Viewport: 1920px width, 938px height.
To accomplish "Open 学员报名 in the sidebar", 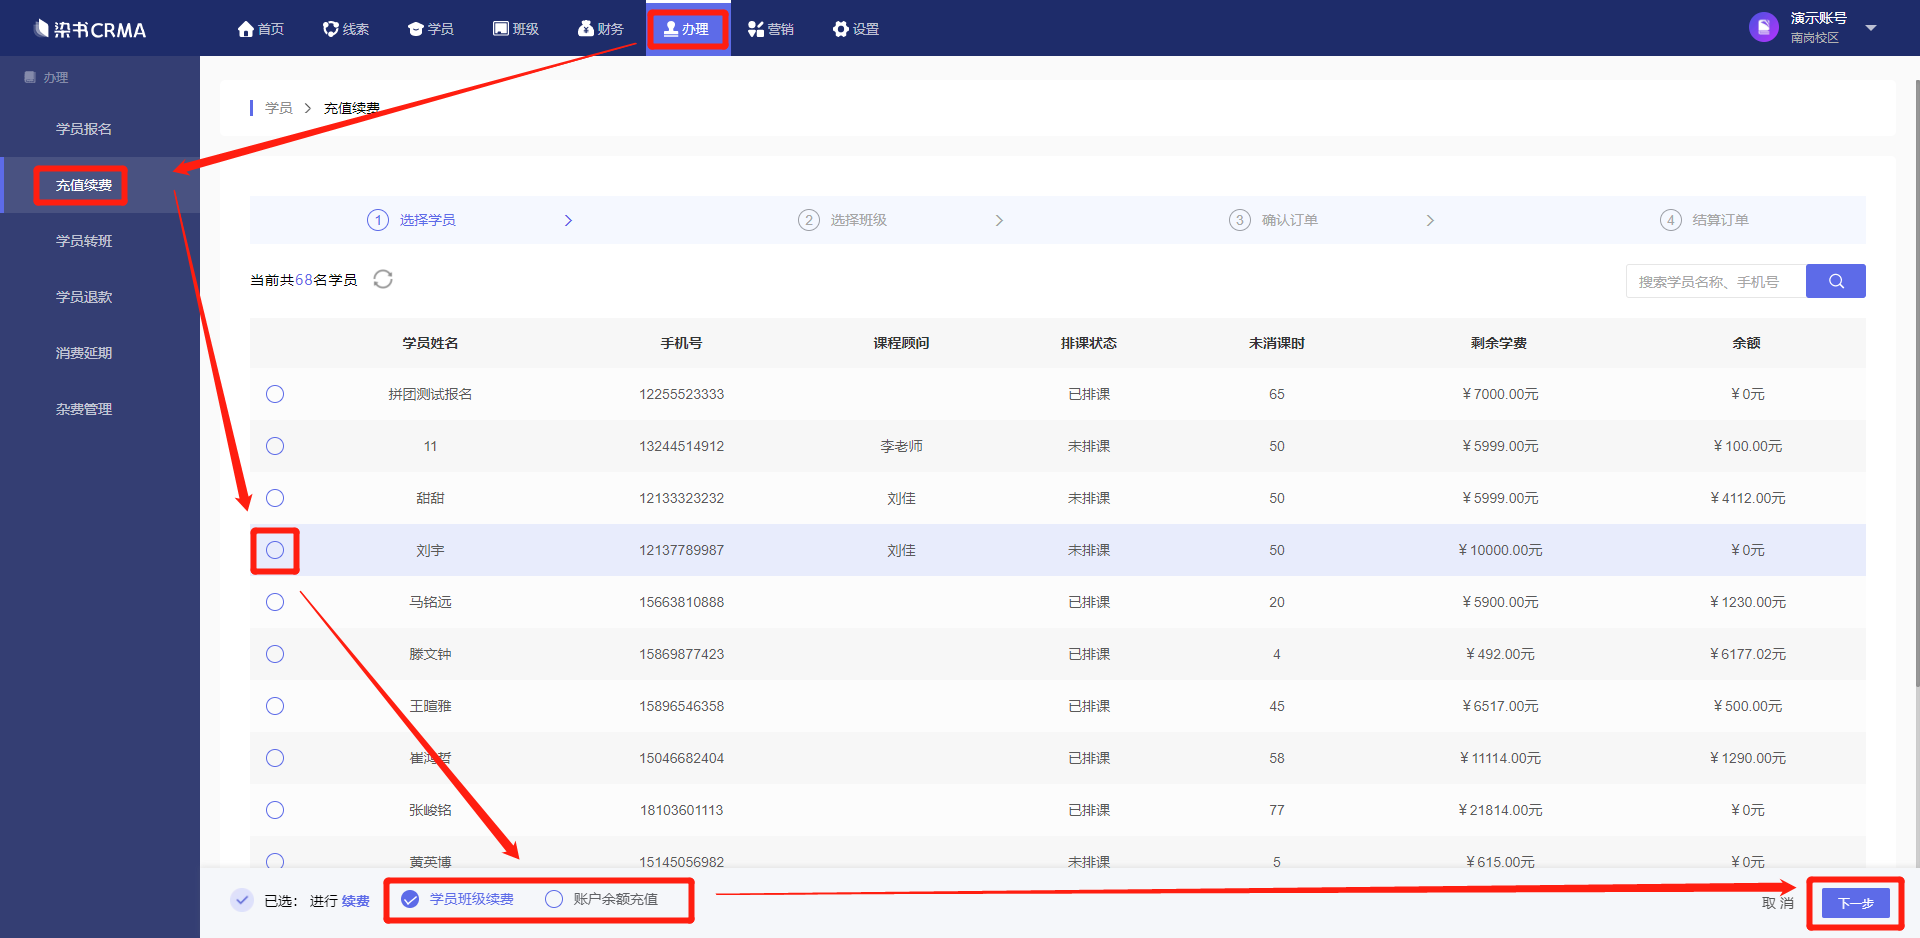I will pos(84,129).
